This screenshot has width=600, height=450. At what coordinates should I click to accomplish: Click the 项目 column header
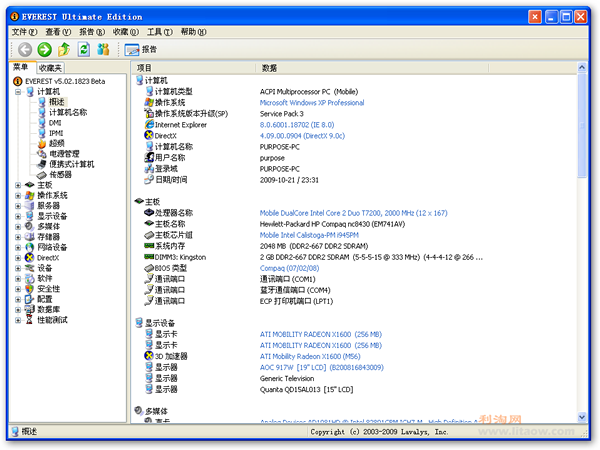click(144, 68)
